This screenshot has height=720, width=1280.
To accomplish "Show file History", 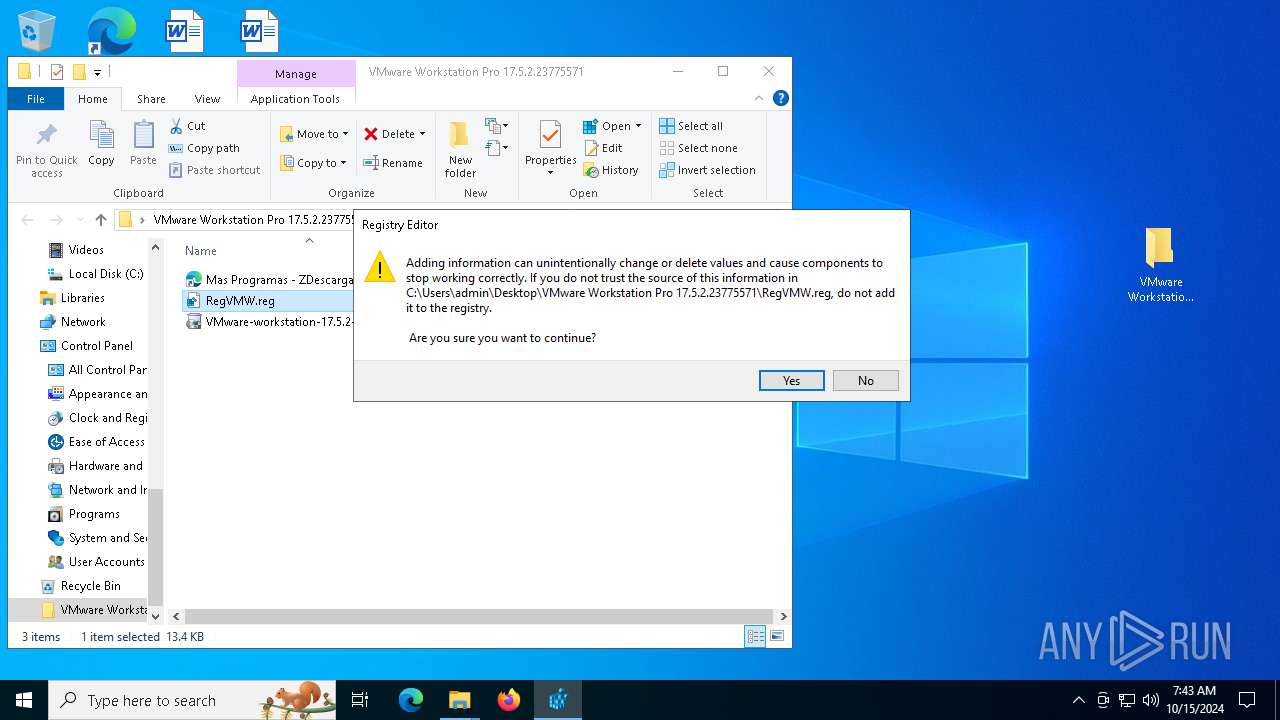I will pyautogui.click(x=611, y=170).
